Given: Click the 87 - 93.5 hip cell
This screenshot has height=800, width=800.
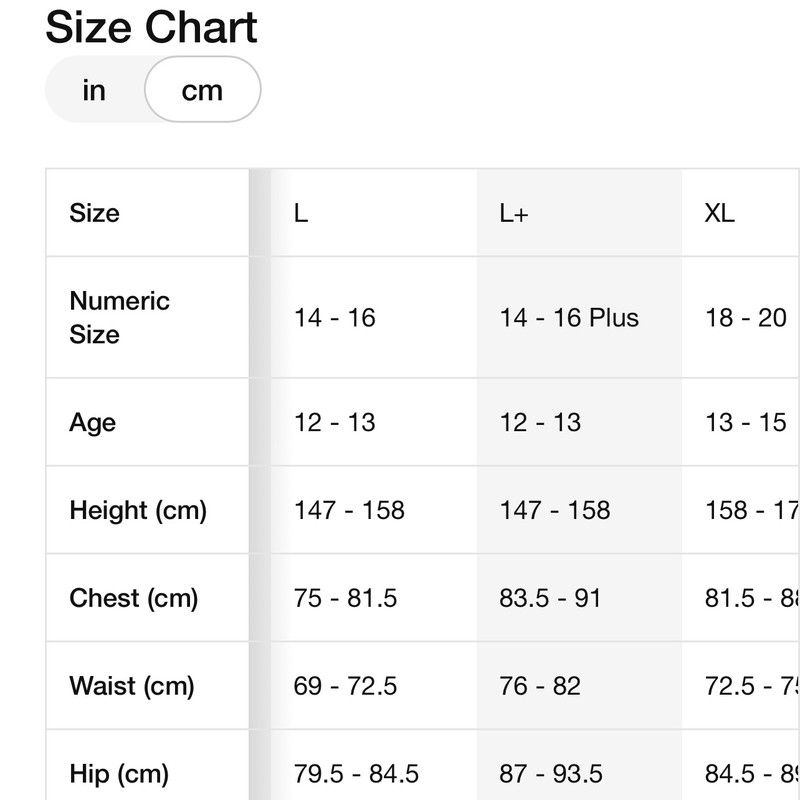Looking at the screenshot, I should tap(551, 773).
